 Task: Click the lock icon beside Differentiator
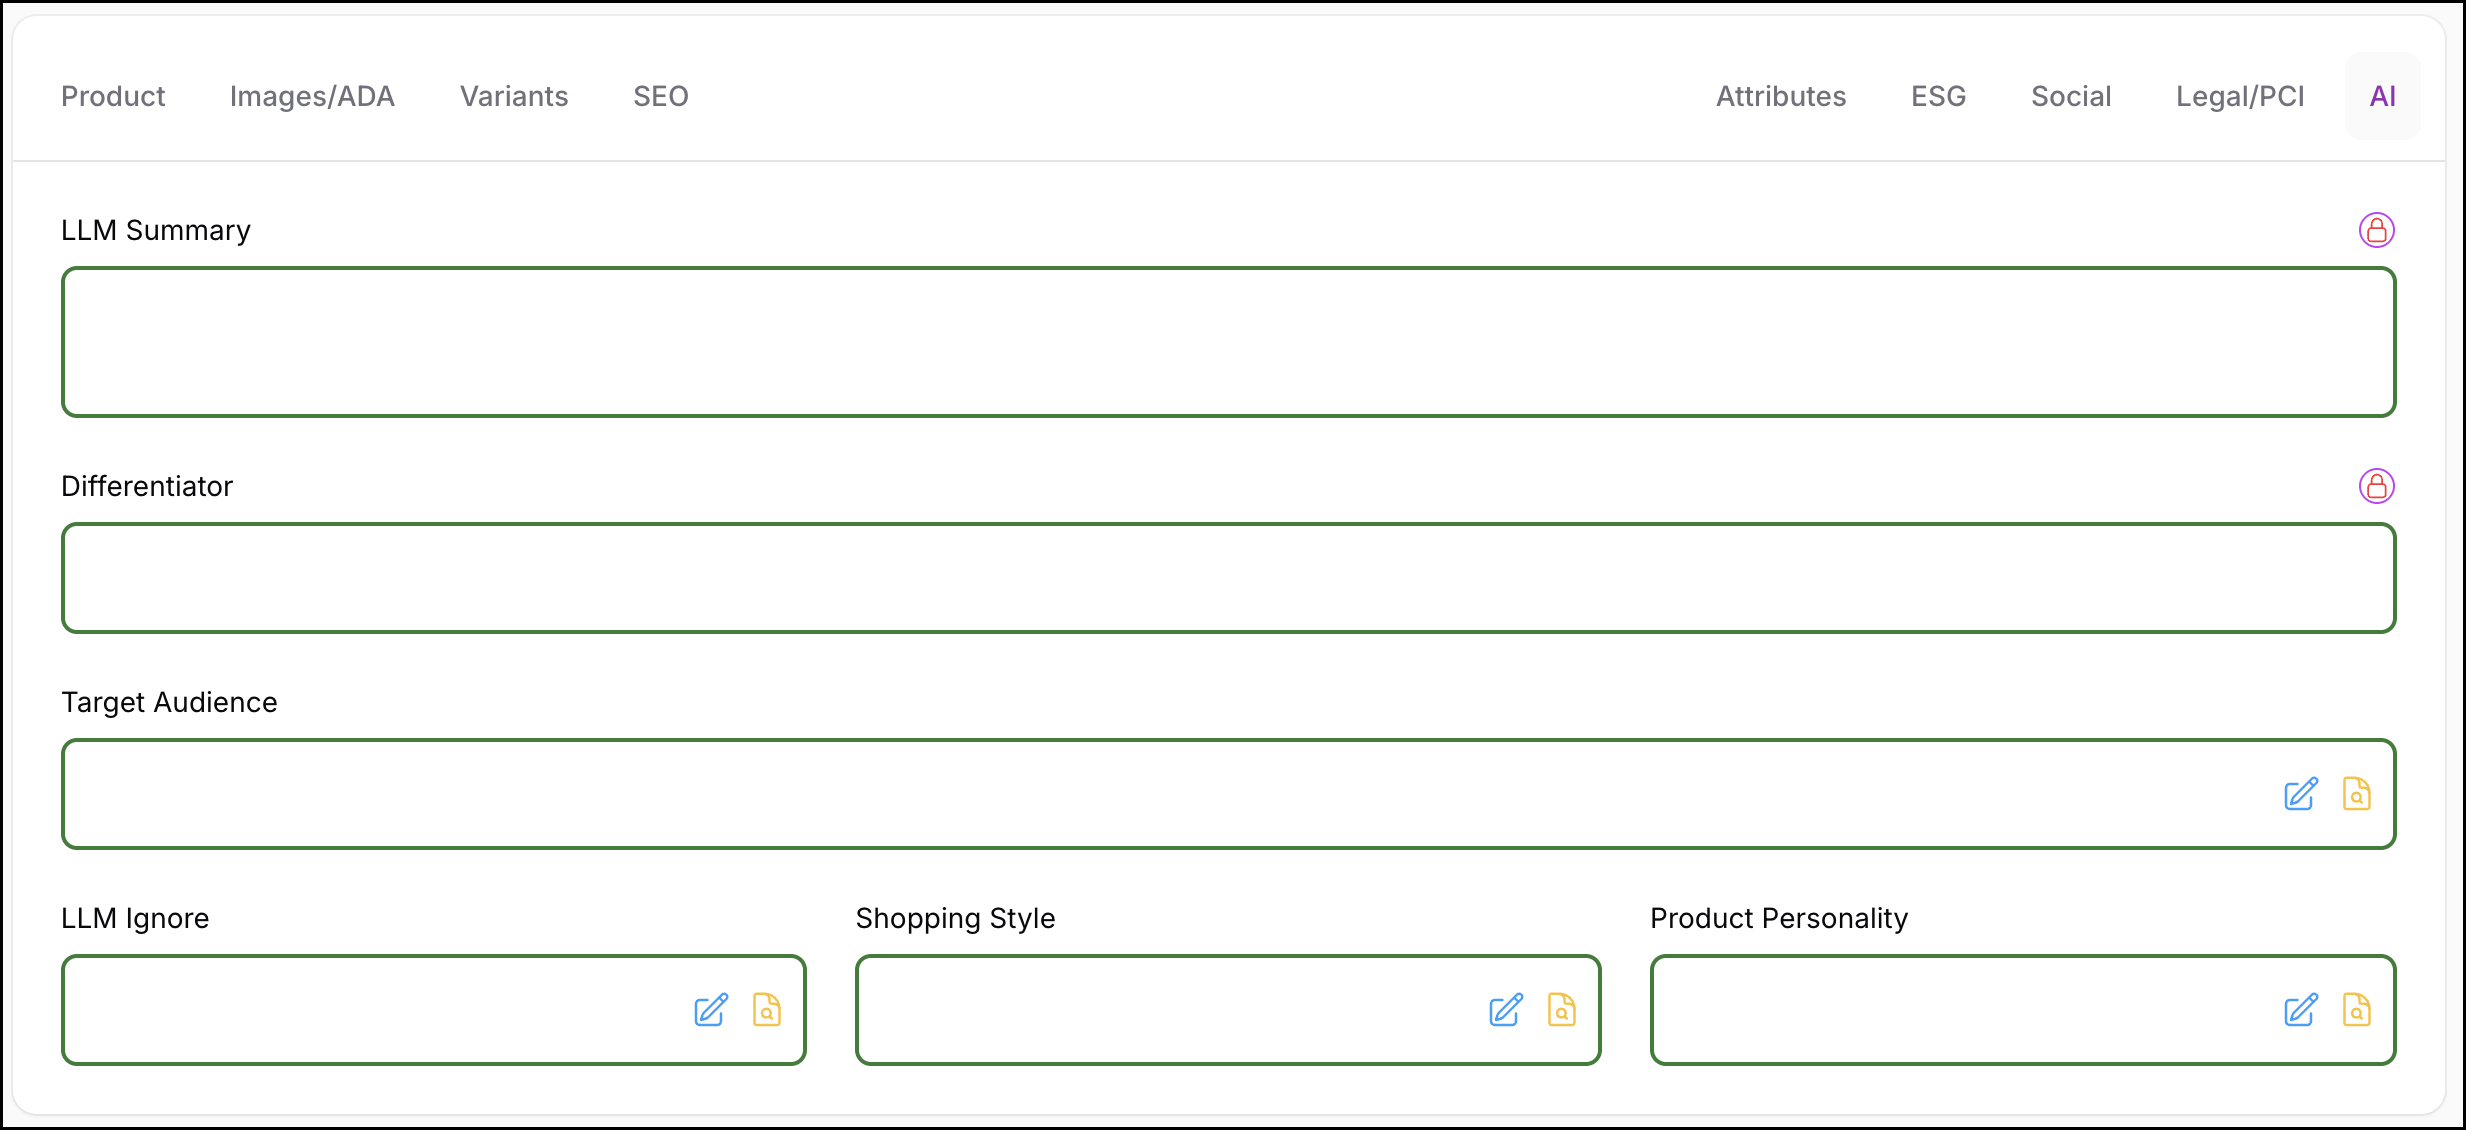(2376, 486)
